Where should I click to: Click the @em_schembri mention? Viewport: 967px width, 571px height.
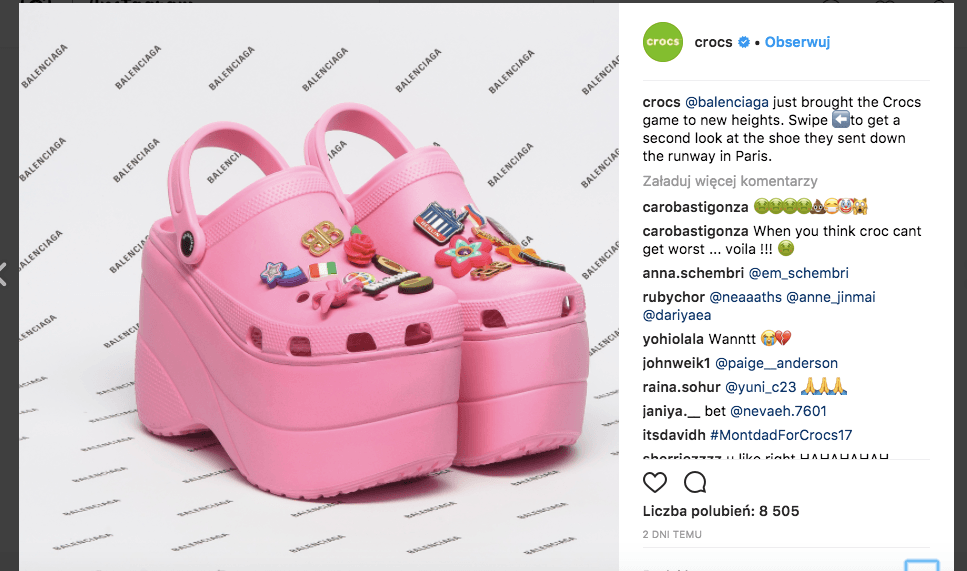pos(798,273)
